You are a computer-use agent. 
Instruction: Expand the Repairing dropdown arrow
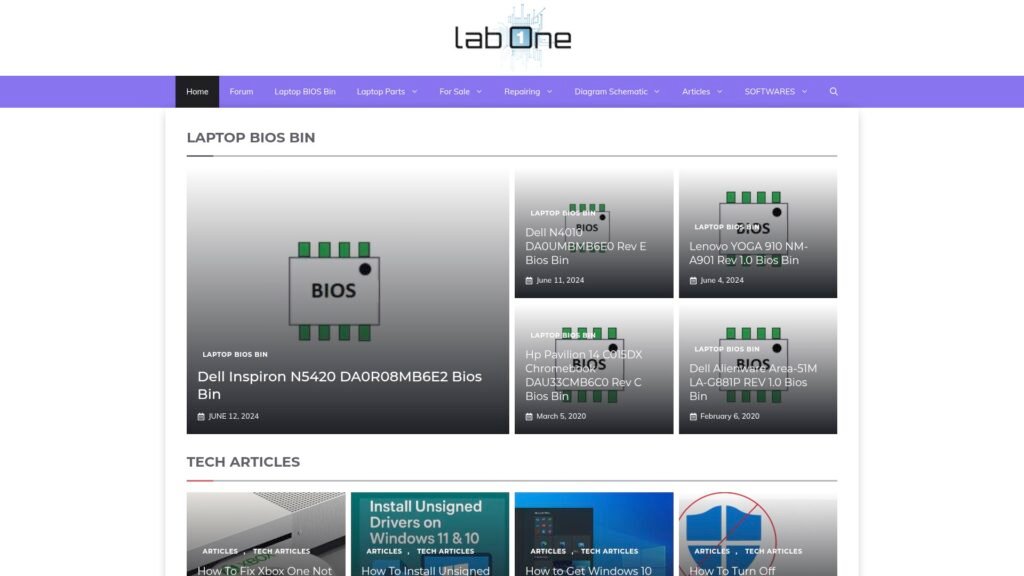click(549, 92)
